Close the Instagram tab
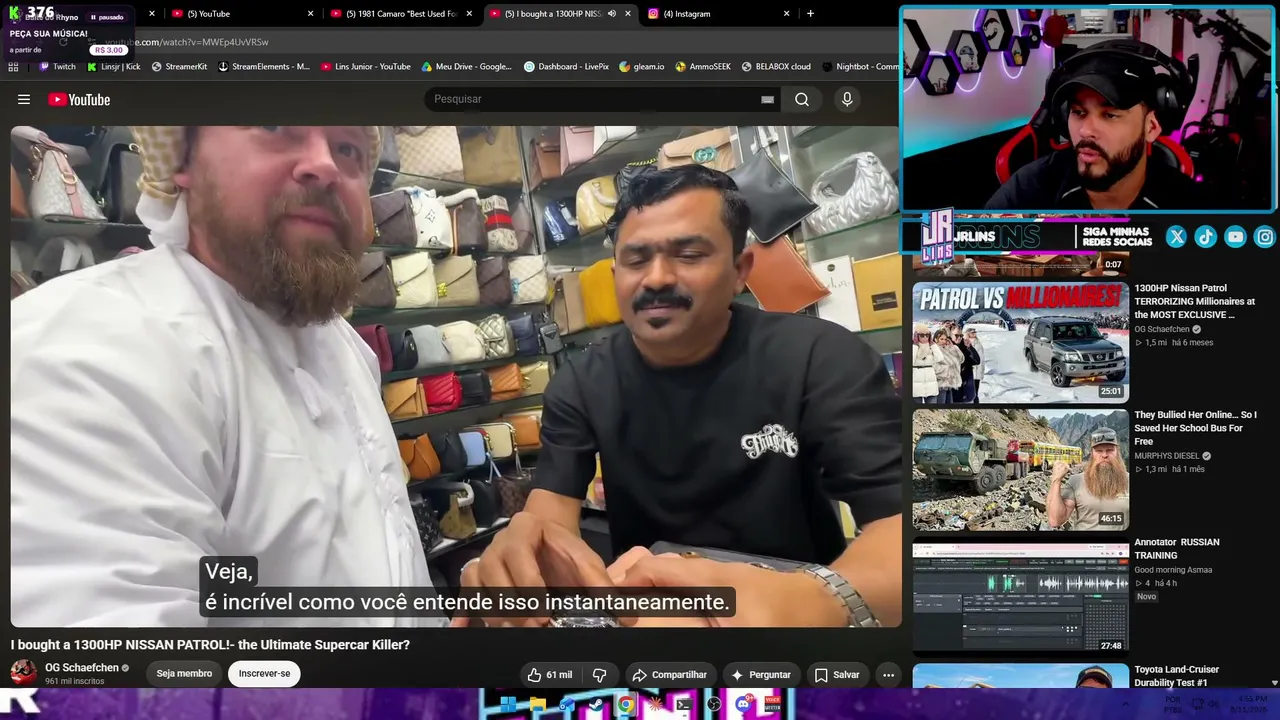Screen dimensions: 1280x720 pos(786,14)
